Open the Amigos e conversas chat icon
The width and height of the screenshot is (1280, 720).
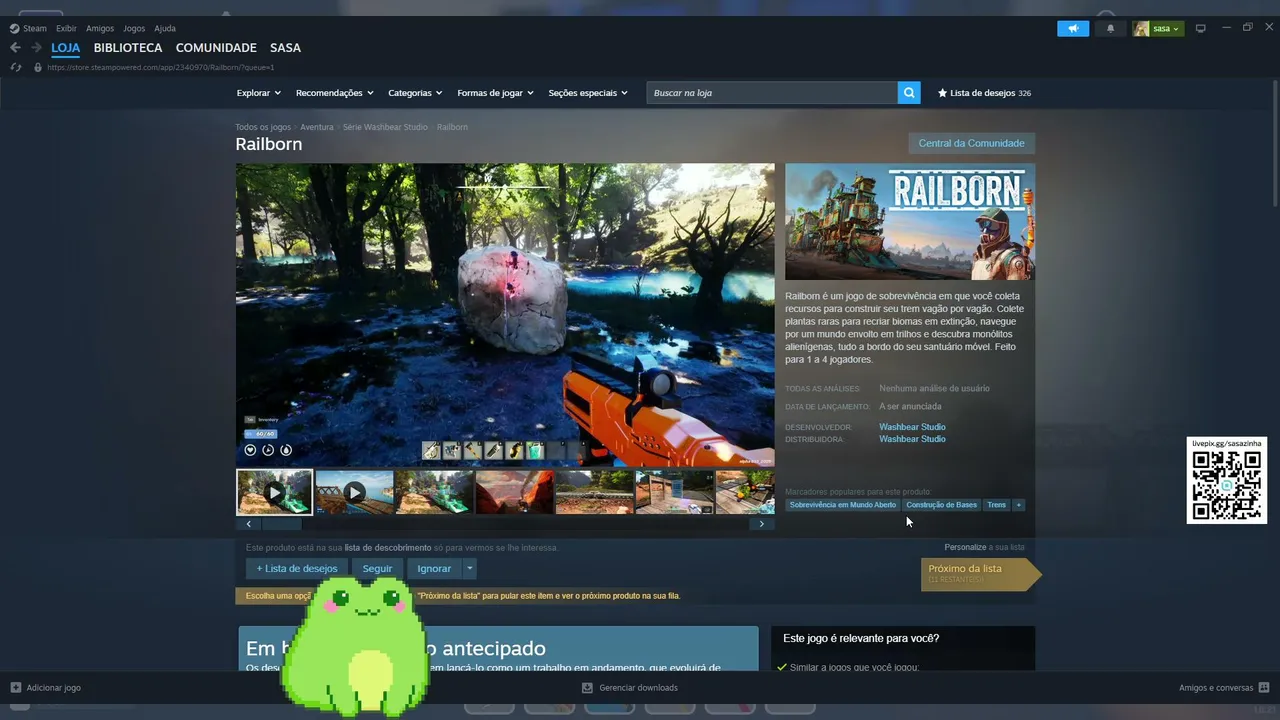1264,688
